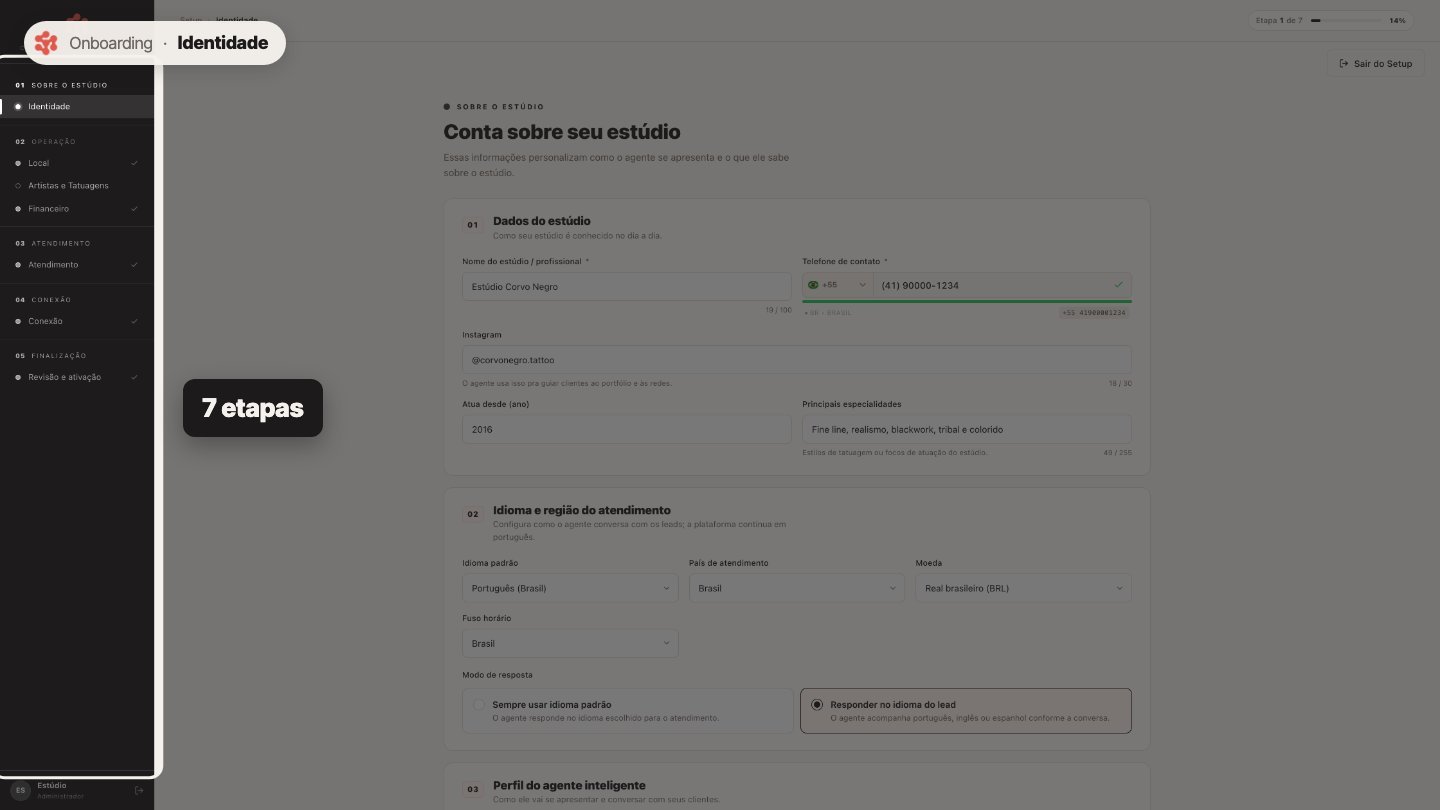Click the checkmark next to Conexão
Viewport: 1440px width, 810px height.
134,321
